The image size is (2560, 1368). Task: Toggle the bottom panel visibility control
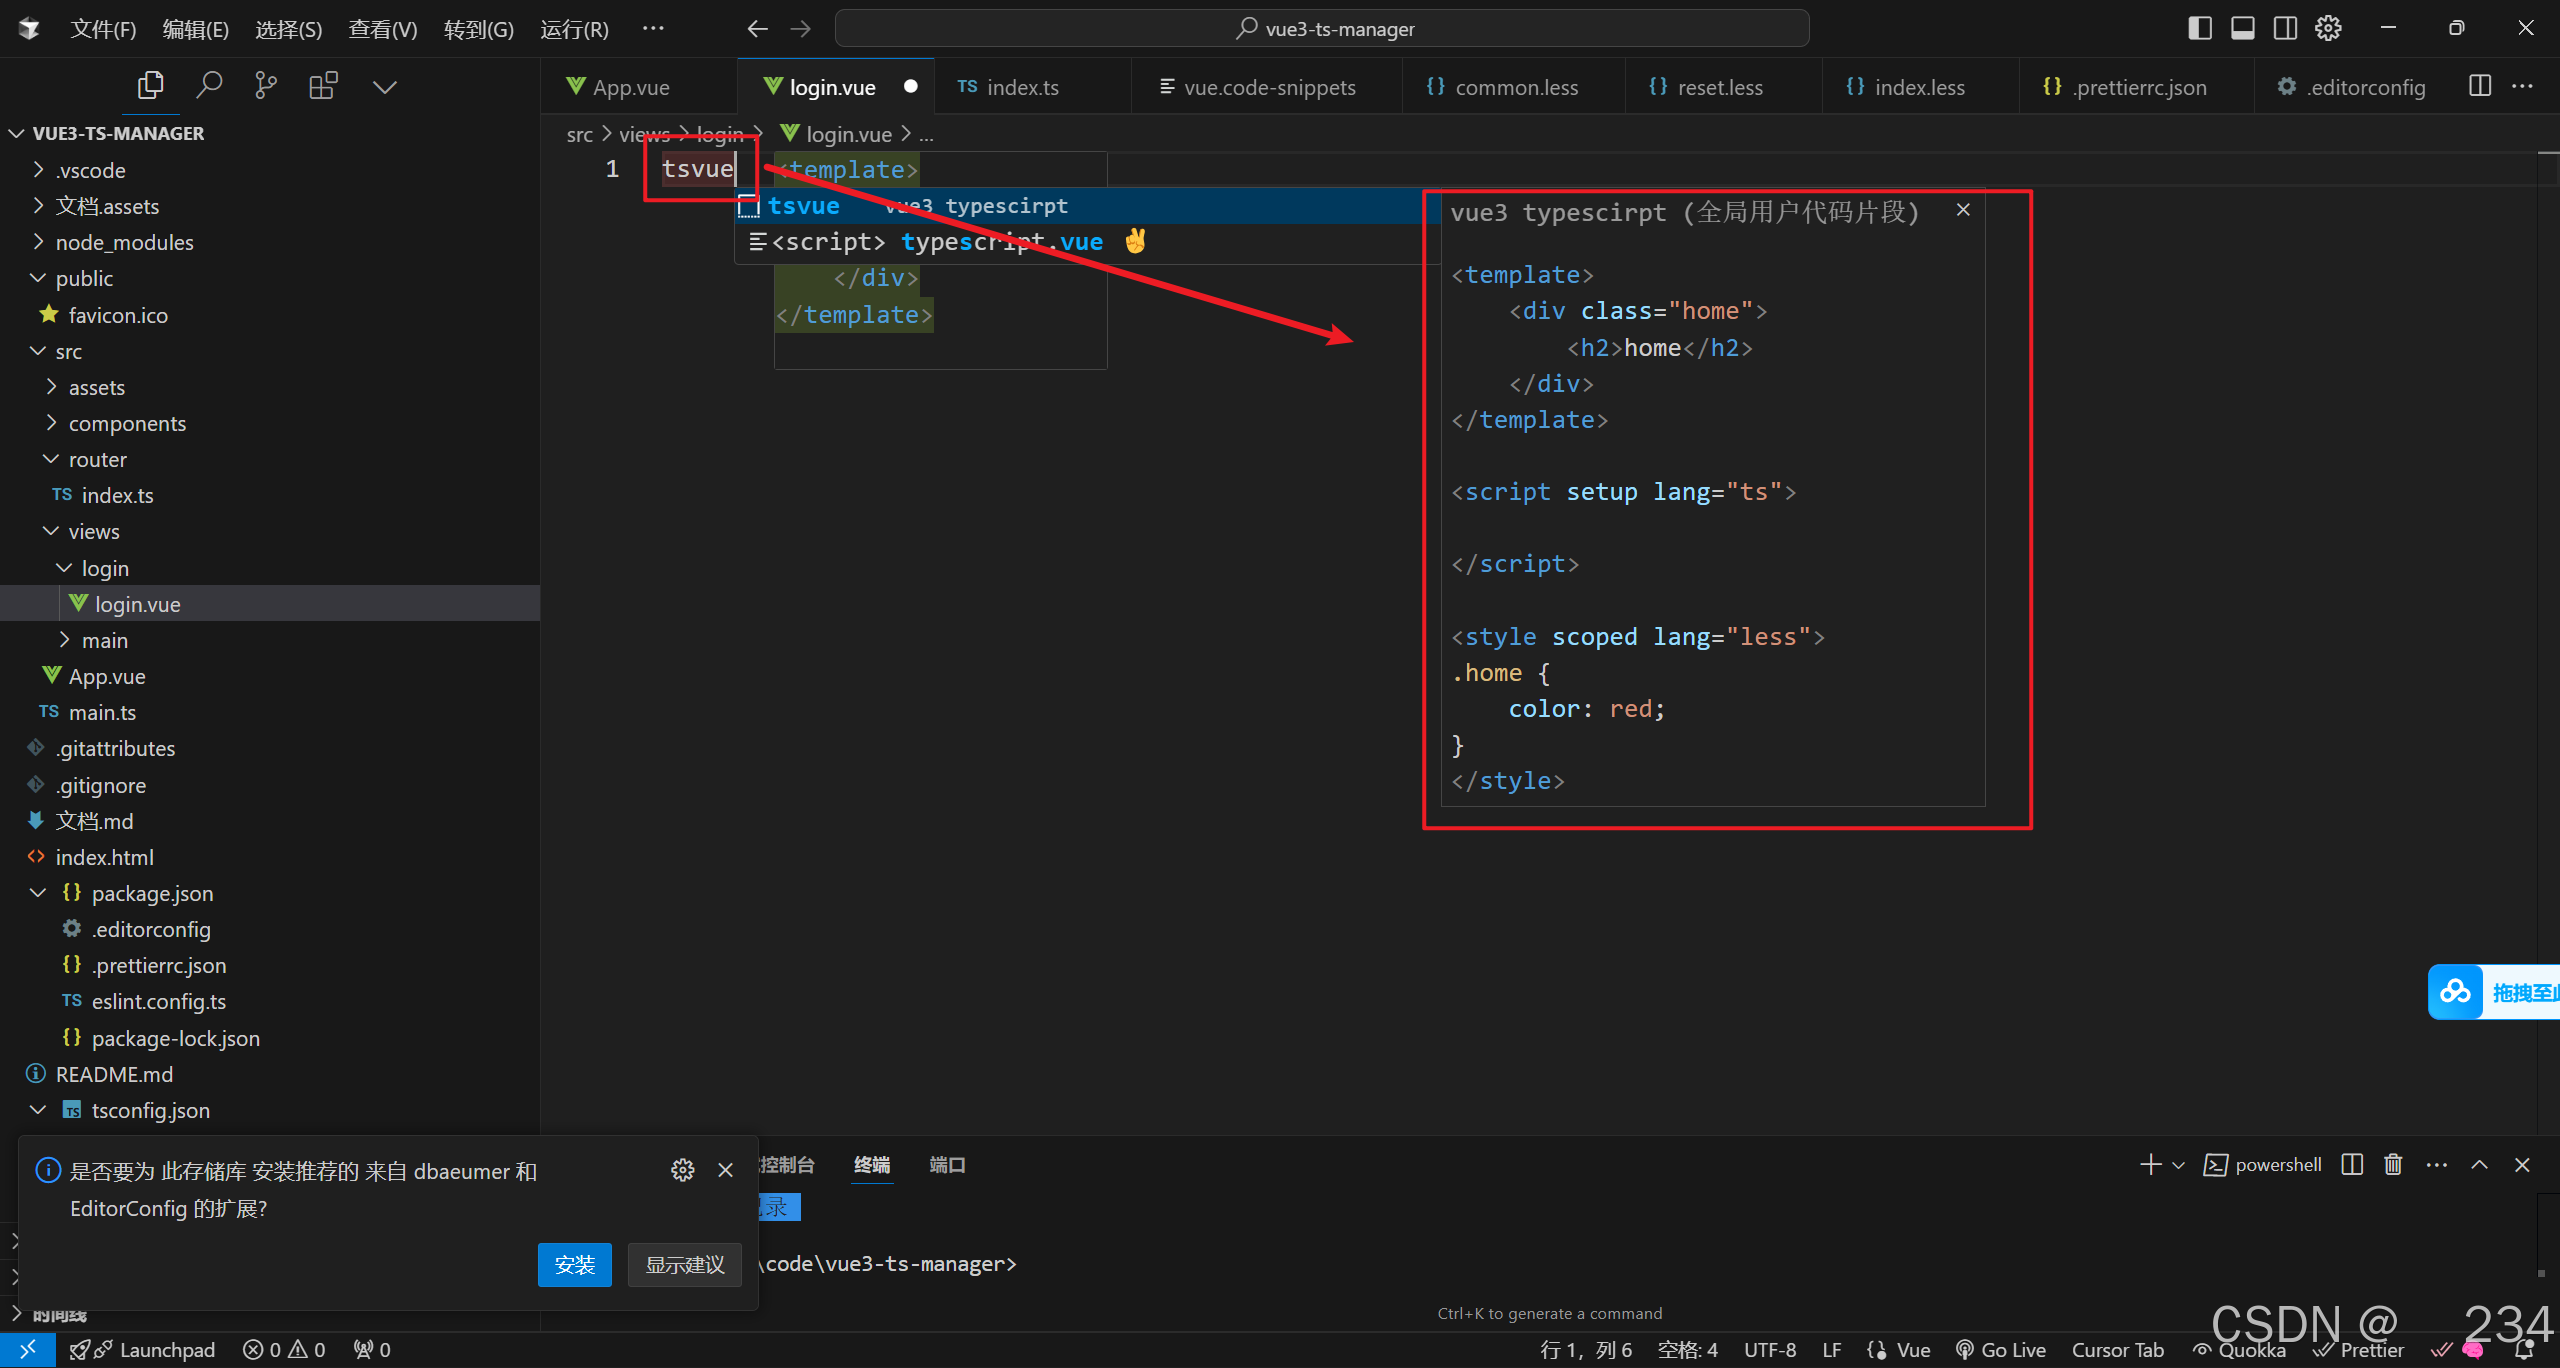pyautogui.click(x=2243, y=28)
